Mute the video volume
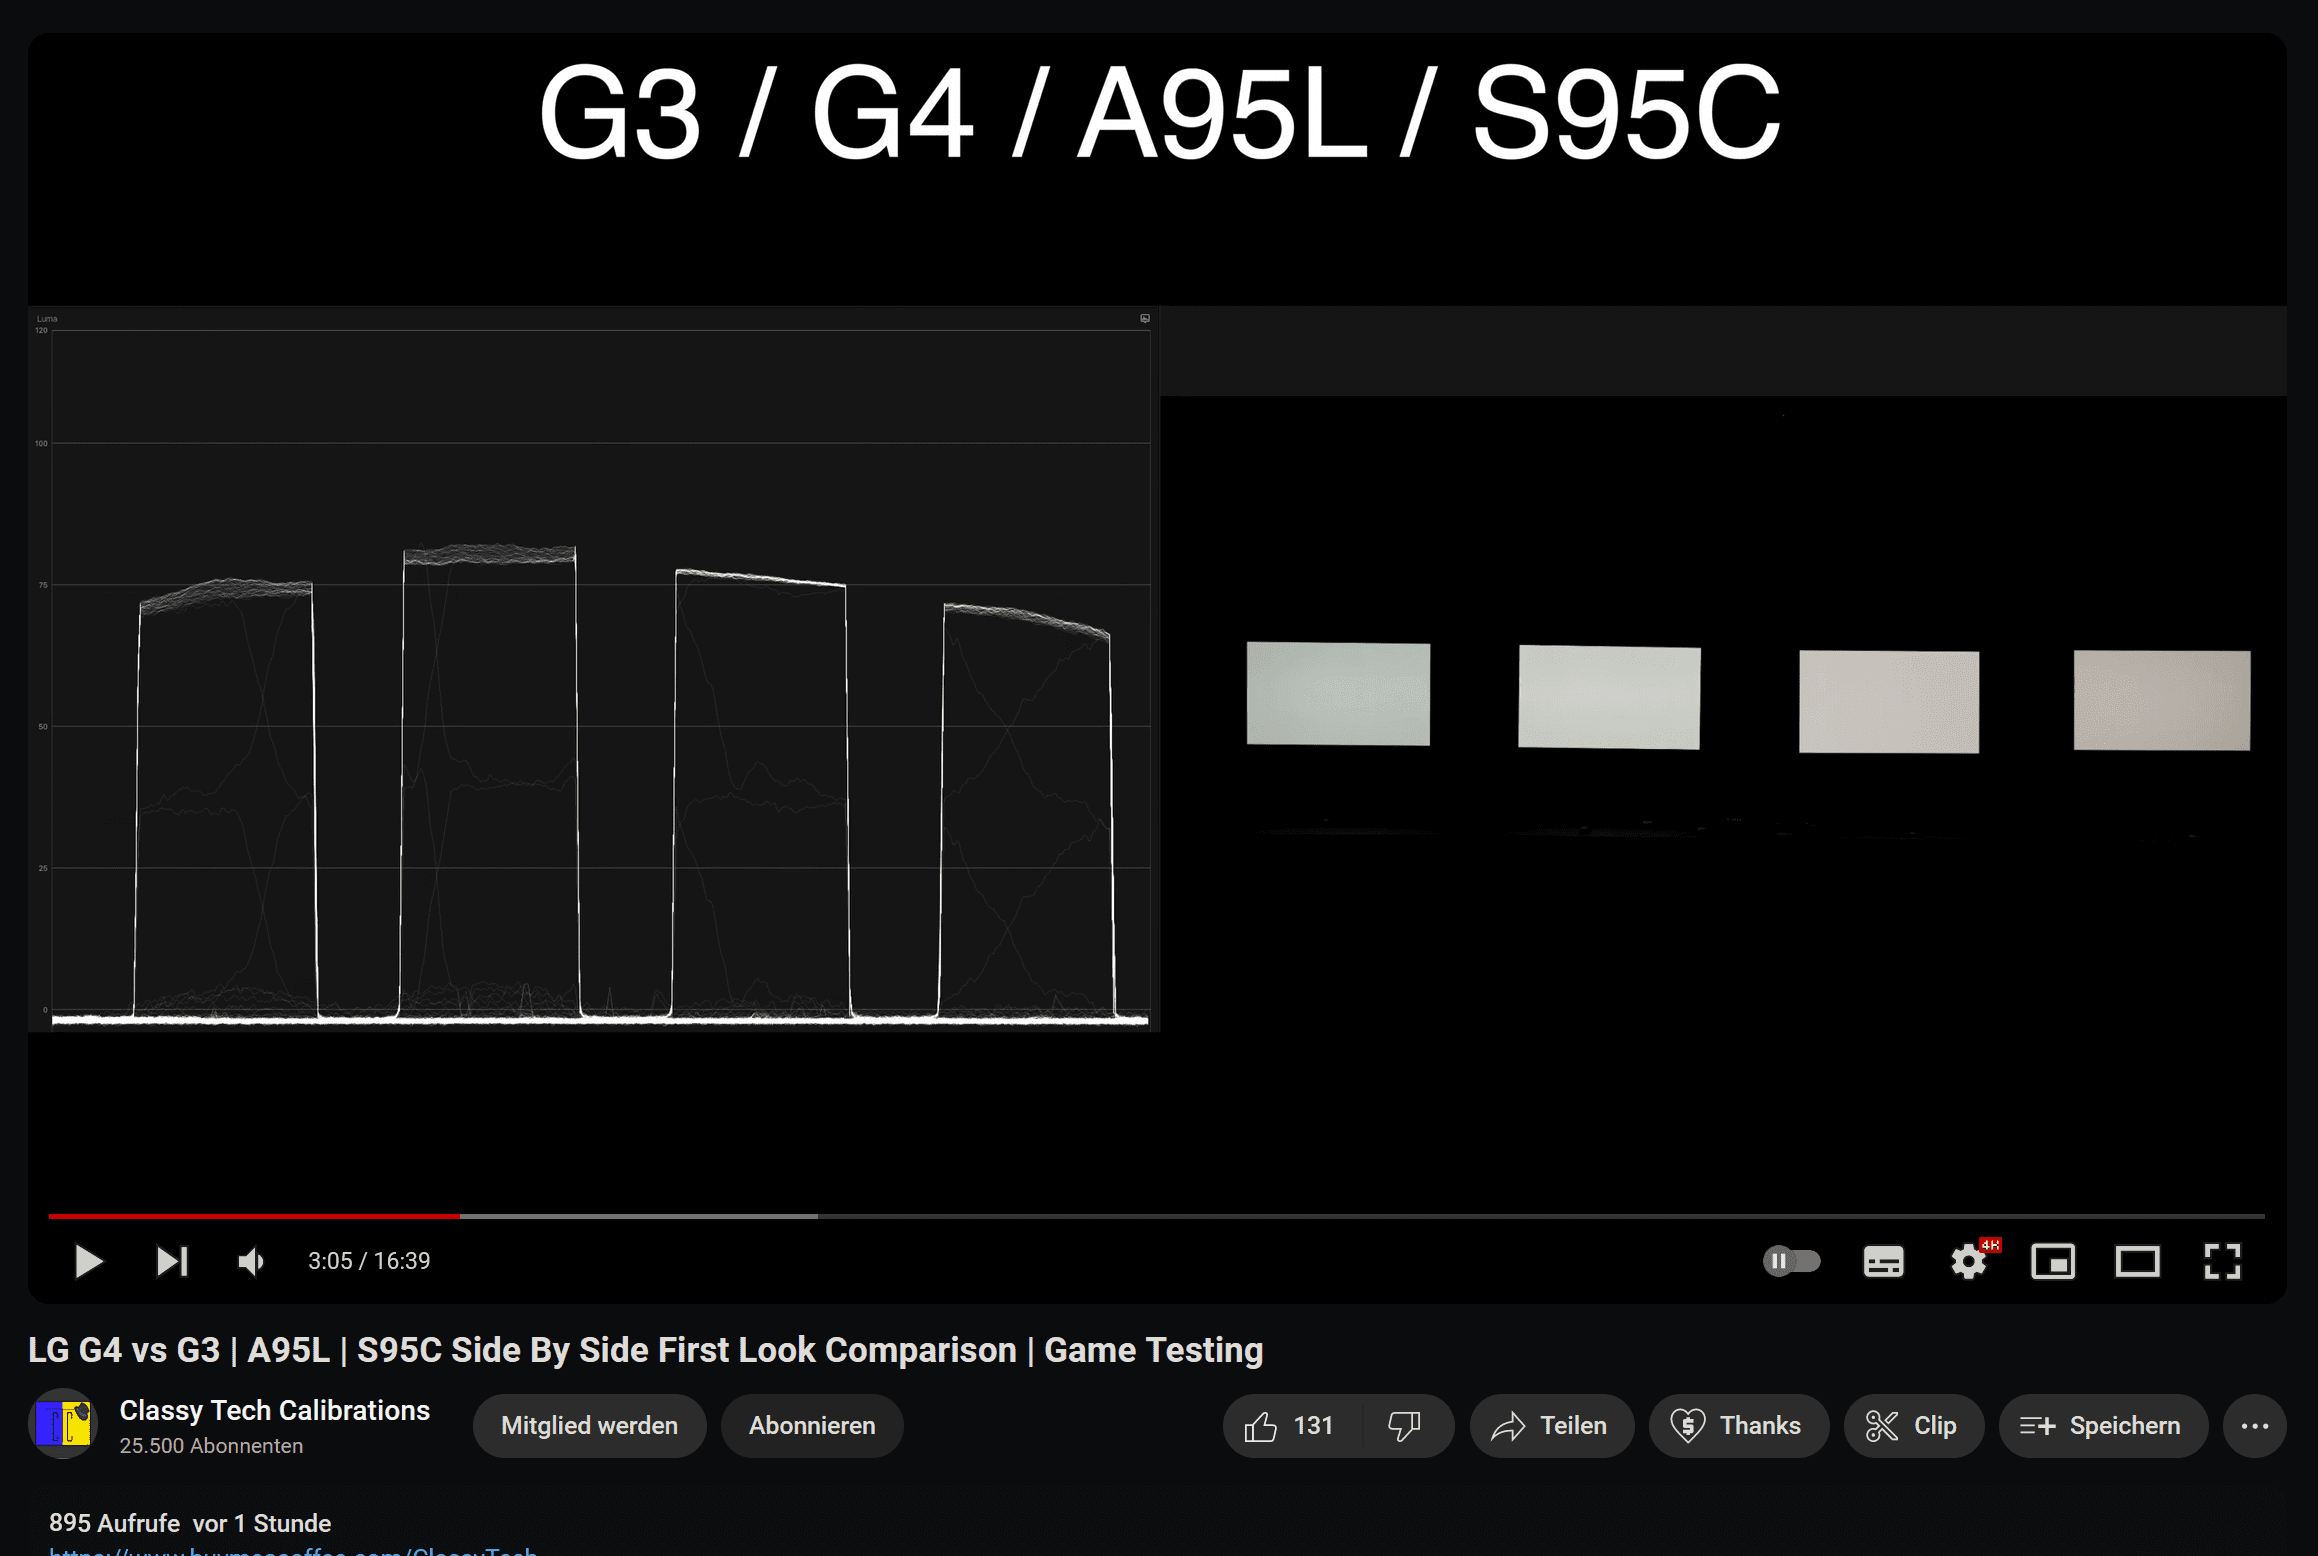 click(251, 1261)
